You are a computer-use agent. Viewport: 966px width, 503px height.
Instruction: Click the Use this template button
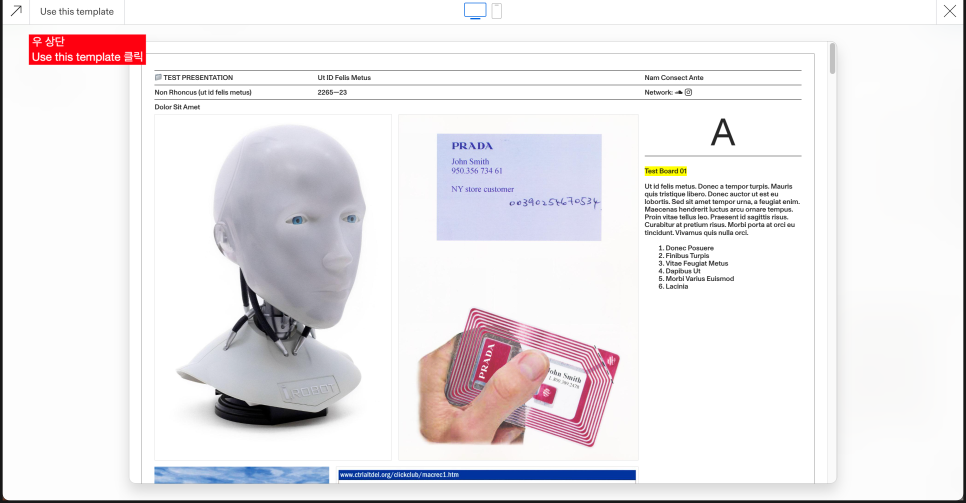point(77,12)
